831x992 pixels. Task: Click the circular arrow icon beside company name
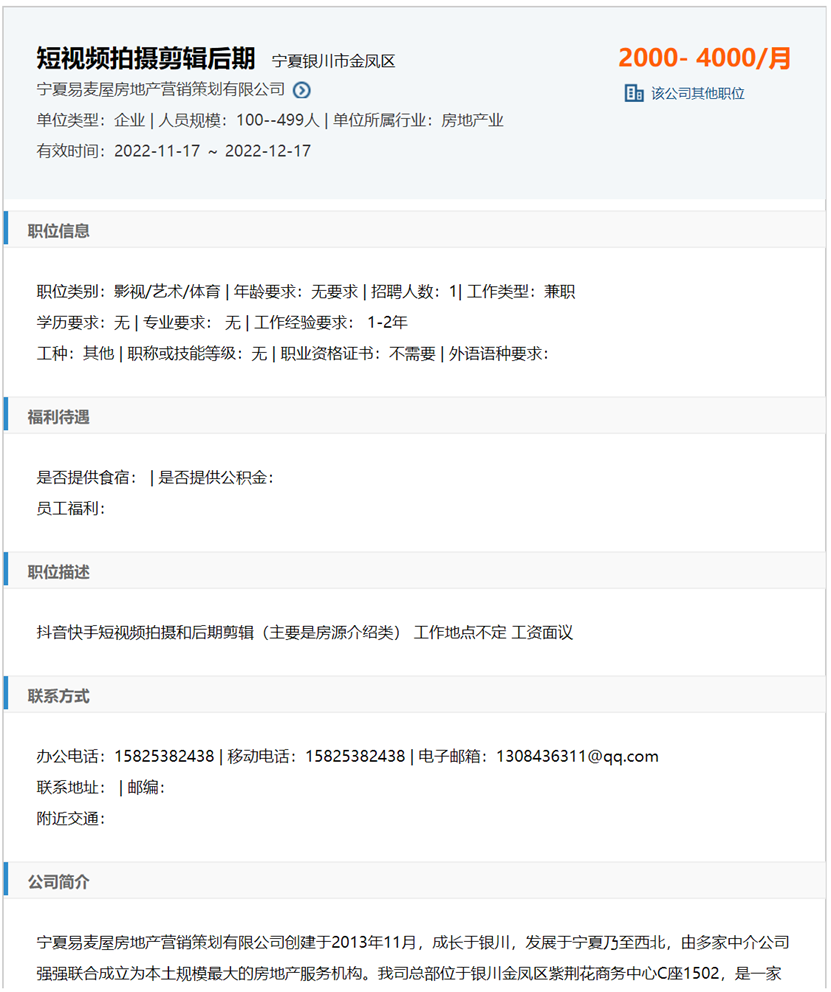[x=302, y=90]
